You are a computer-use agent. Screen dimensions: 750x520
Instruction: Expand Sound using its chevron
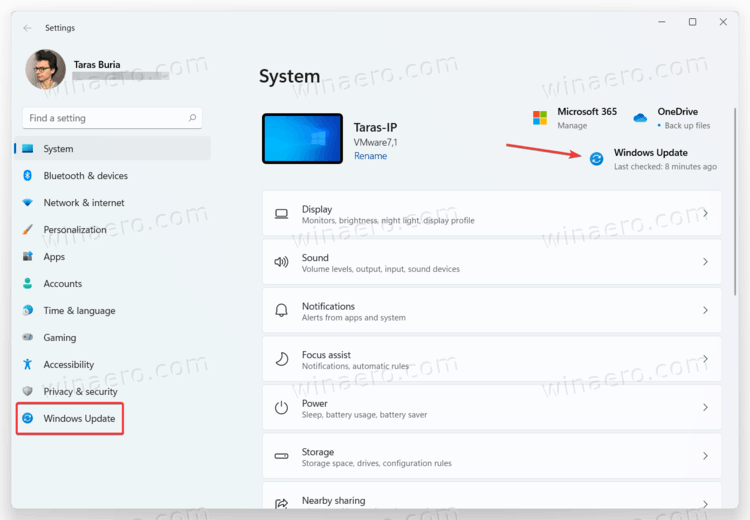click(705, 262)
